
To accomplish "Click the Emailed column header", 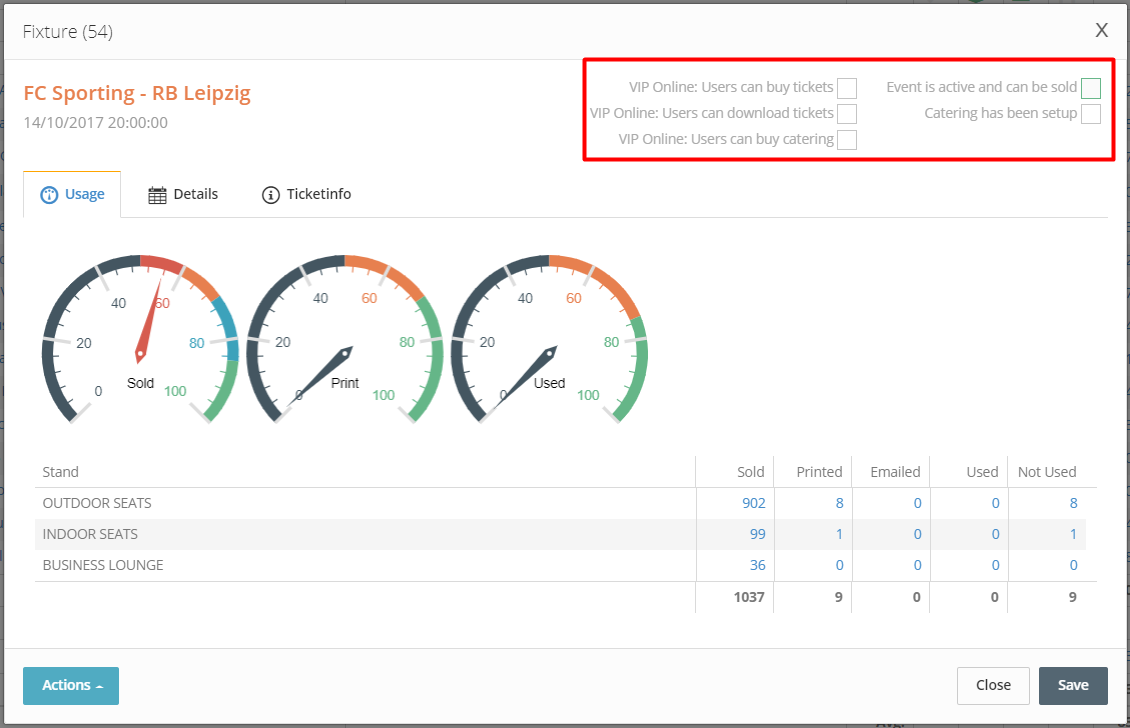I will click(895, 472).
